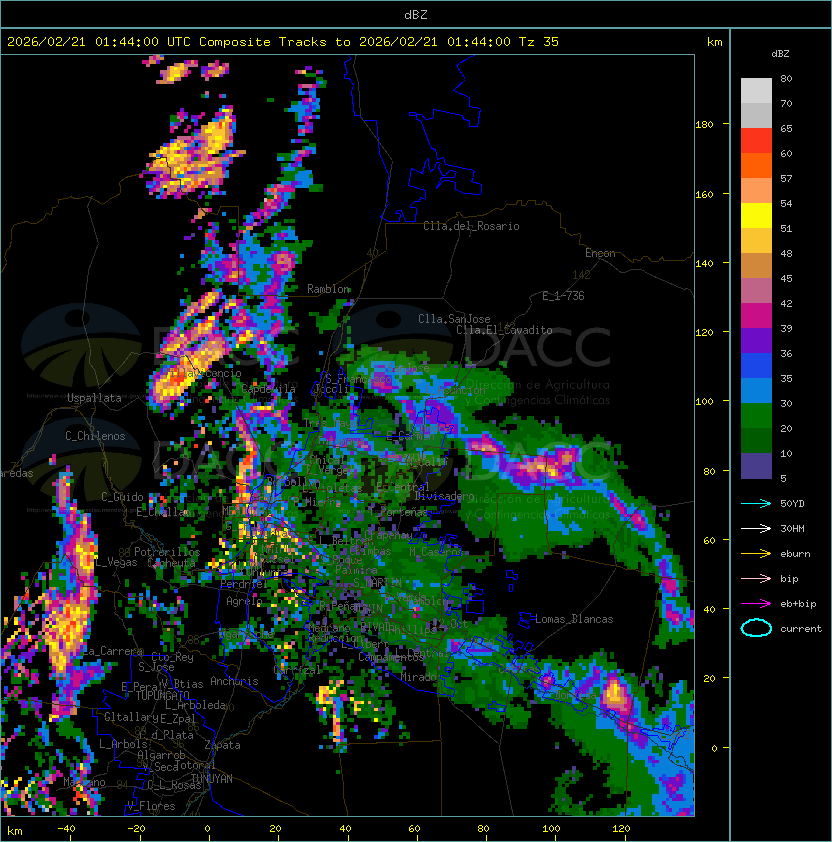The height and width of the screenshot is (842, 832).
Task: Click the 'Clla.del_Rosario' place label
Action: point(471,226)
